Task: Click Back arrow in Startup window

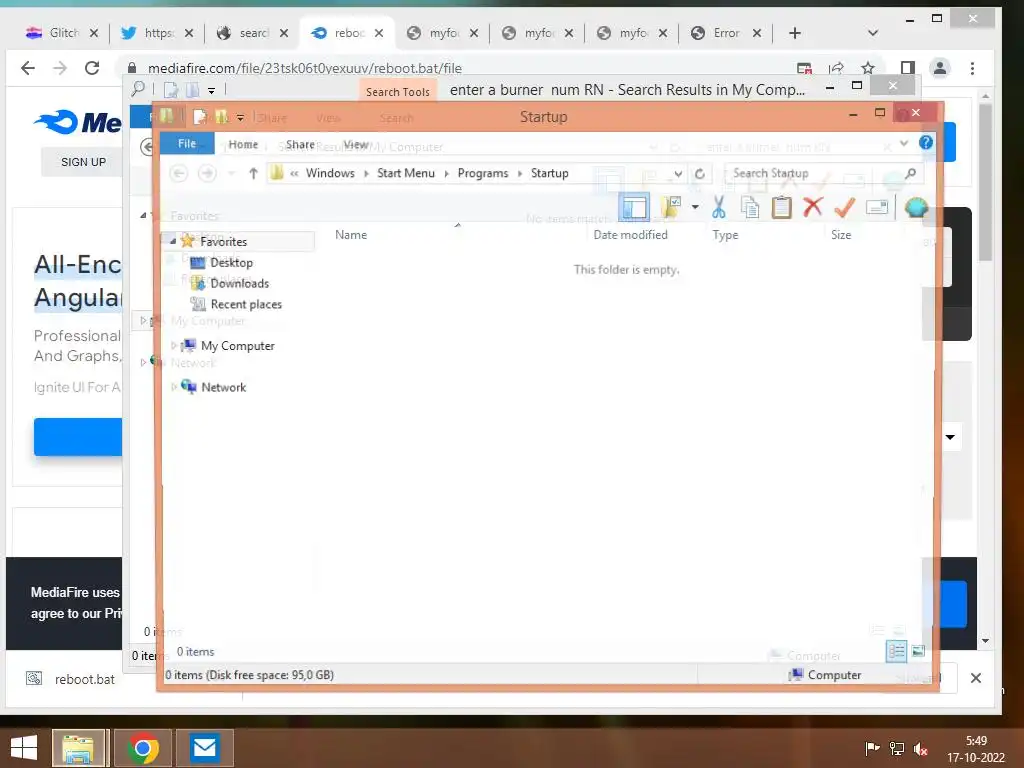Action: pos(178,173)
